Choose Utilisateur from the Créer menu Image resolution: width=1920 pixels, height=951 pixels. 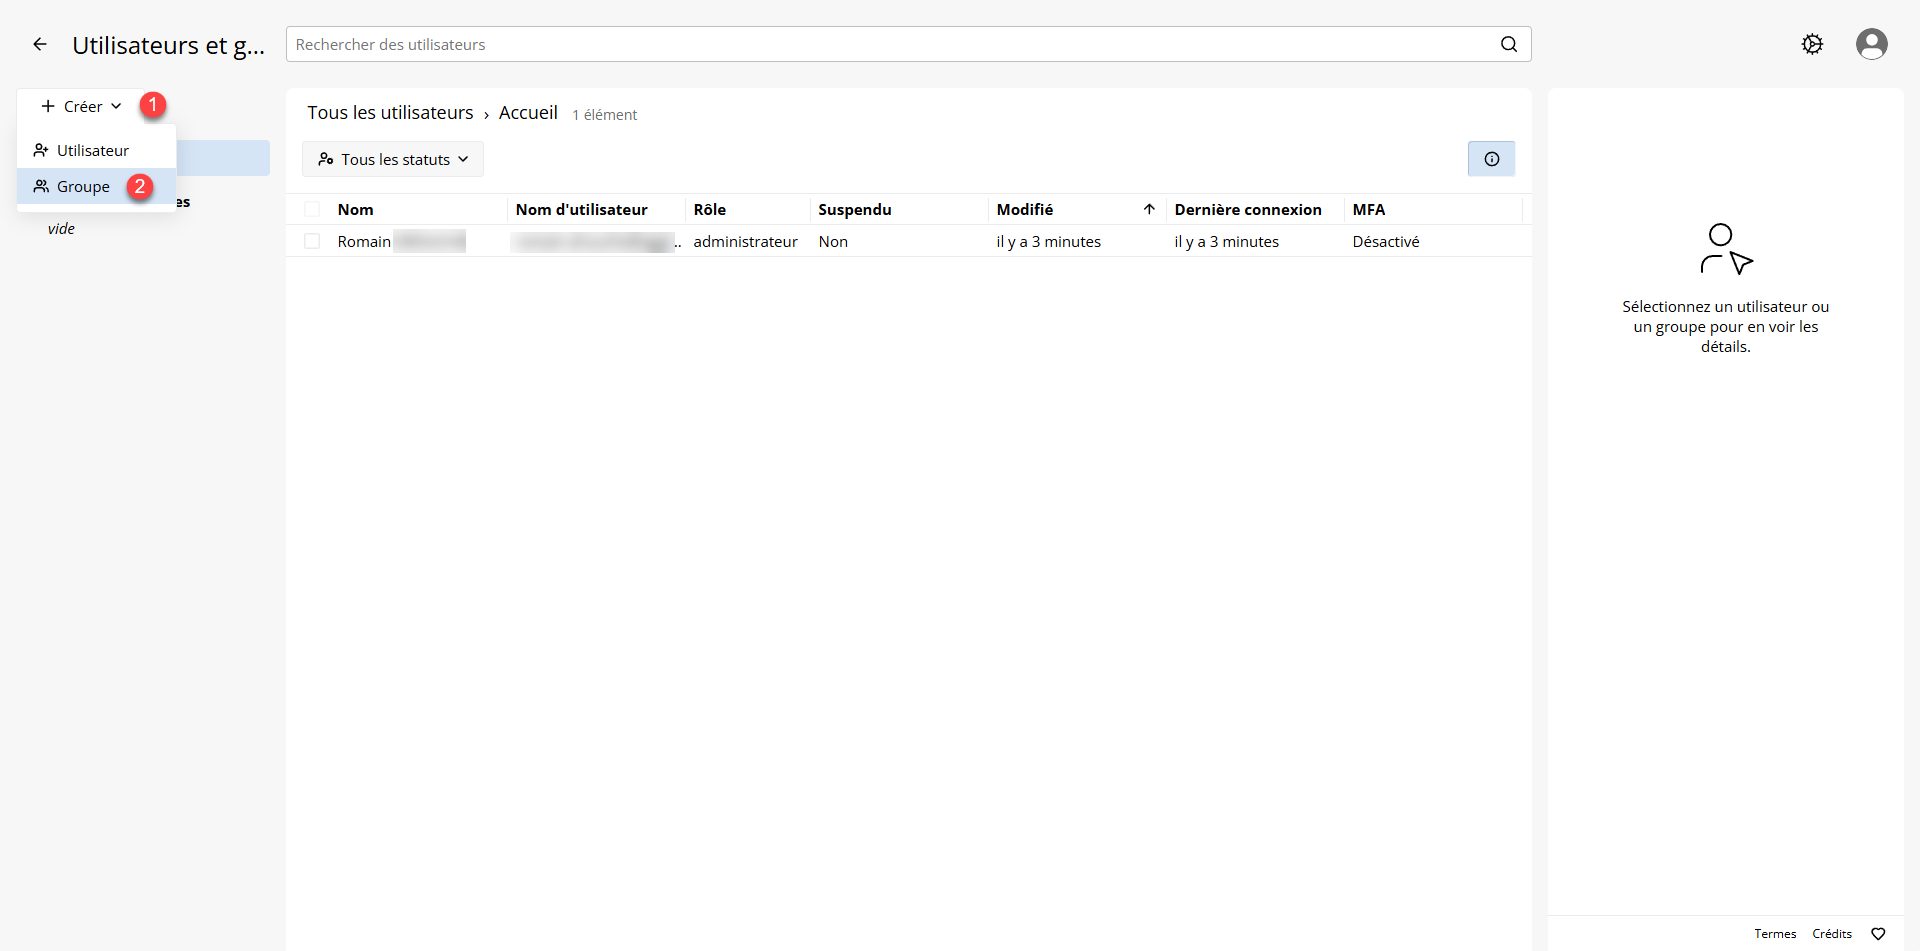pos(92,150)
